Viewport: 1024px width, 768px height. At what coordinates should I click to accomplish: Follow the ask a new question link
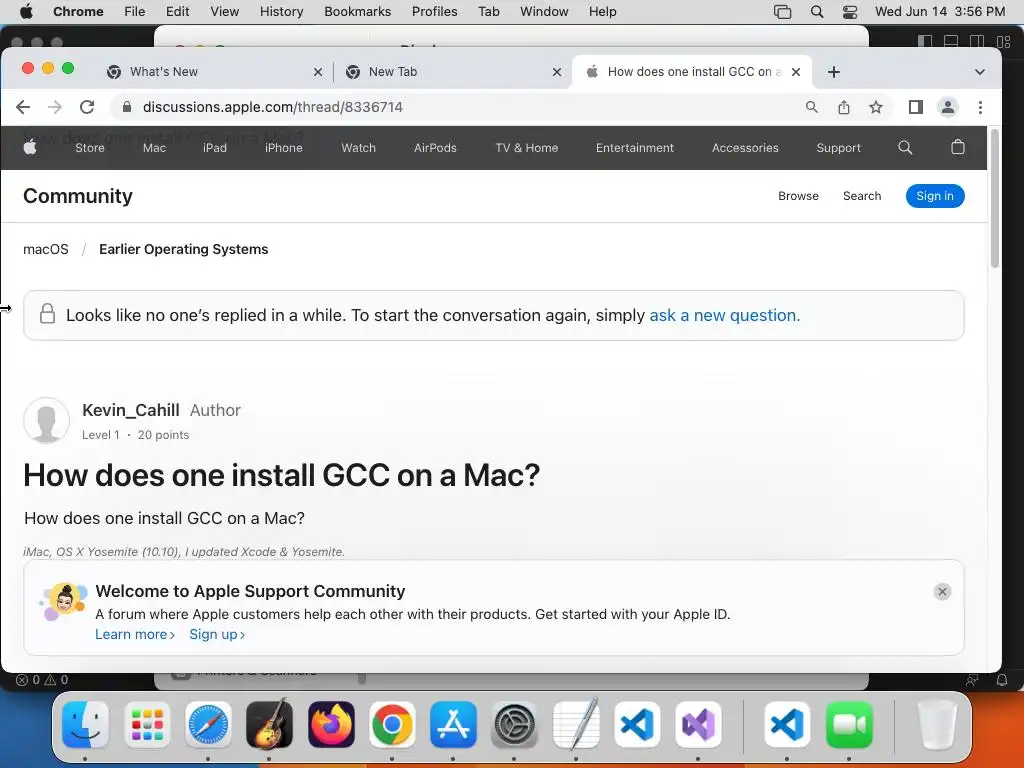724,315
